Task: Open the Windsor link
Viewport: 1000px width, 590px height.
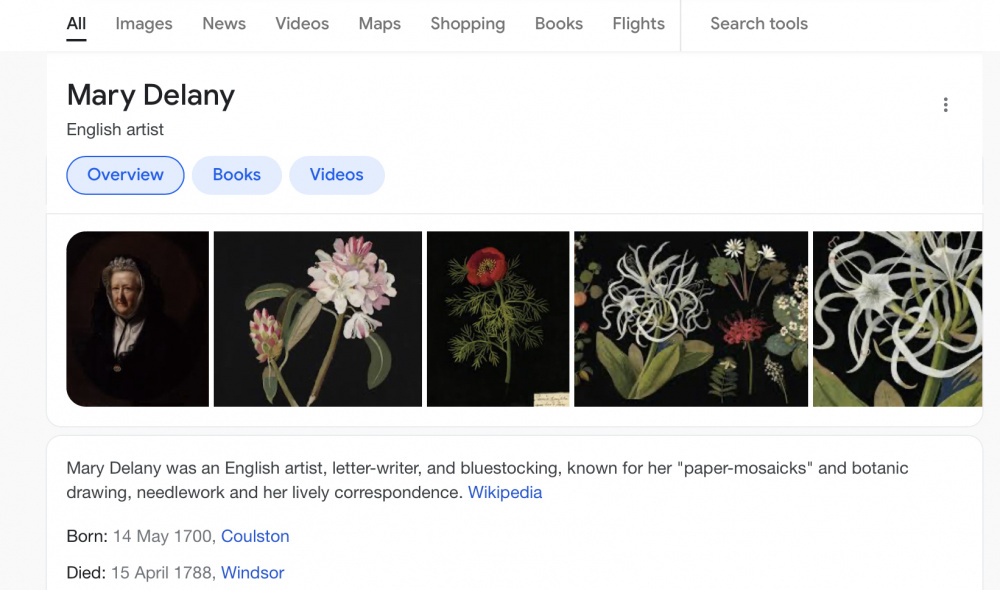Action: pos(253,572)
